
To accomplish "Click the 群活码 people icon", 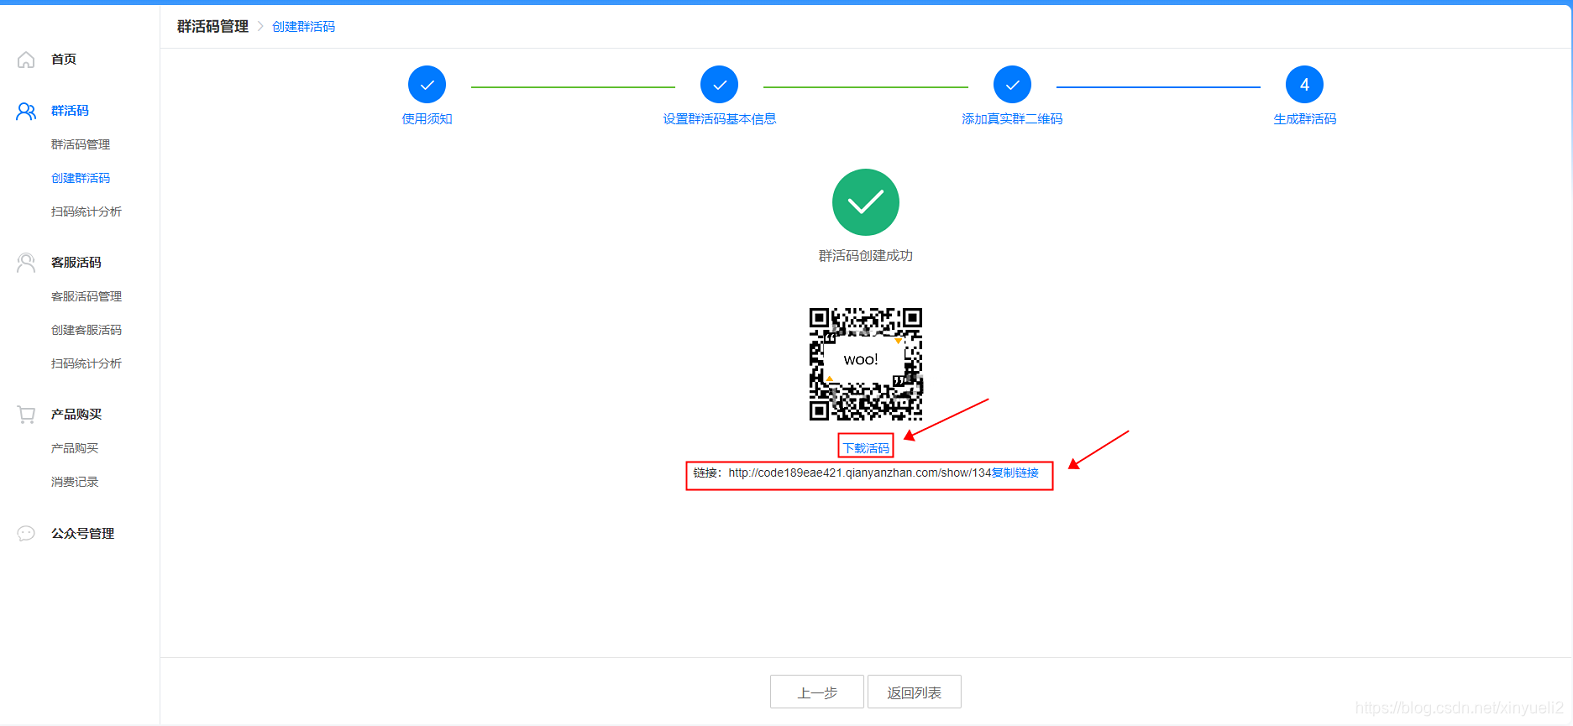I will pos(26,111).
